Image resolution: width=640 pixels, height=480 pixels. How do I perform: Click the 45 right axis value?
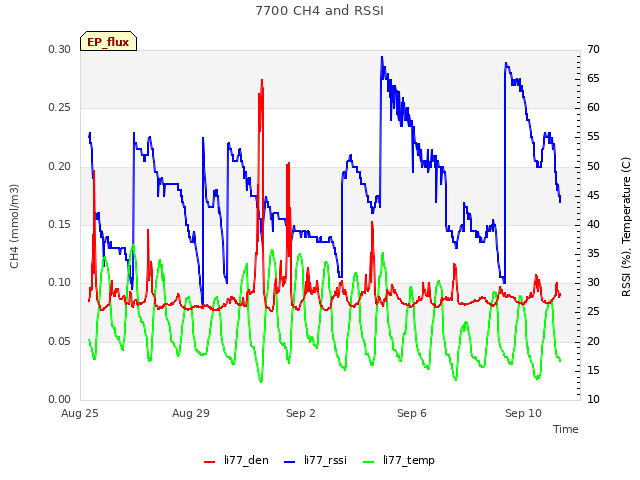tap(593, 196)
